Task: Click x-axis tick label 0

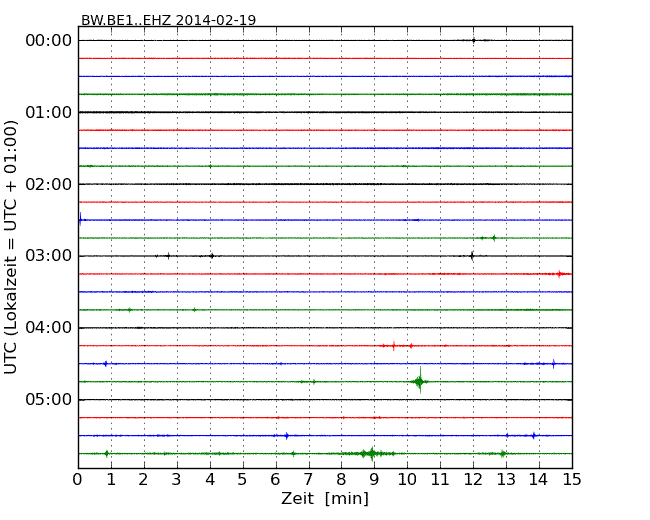Action: (78, 480)
